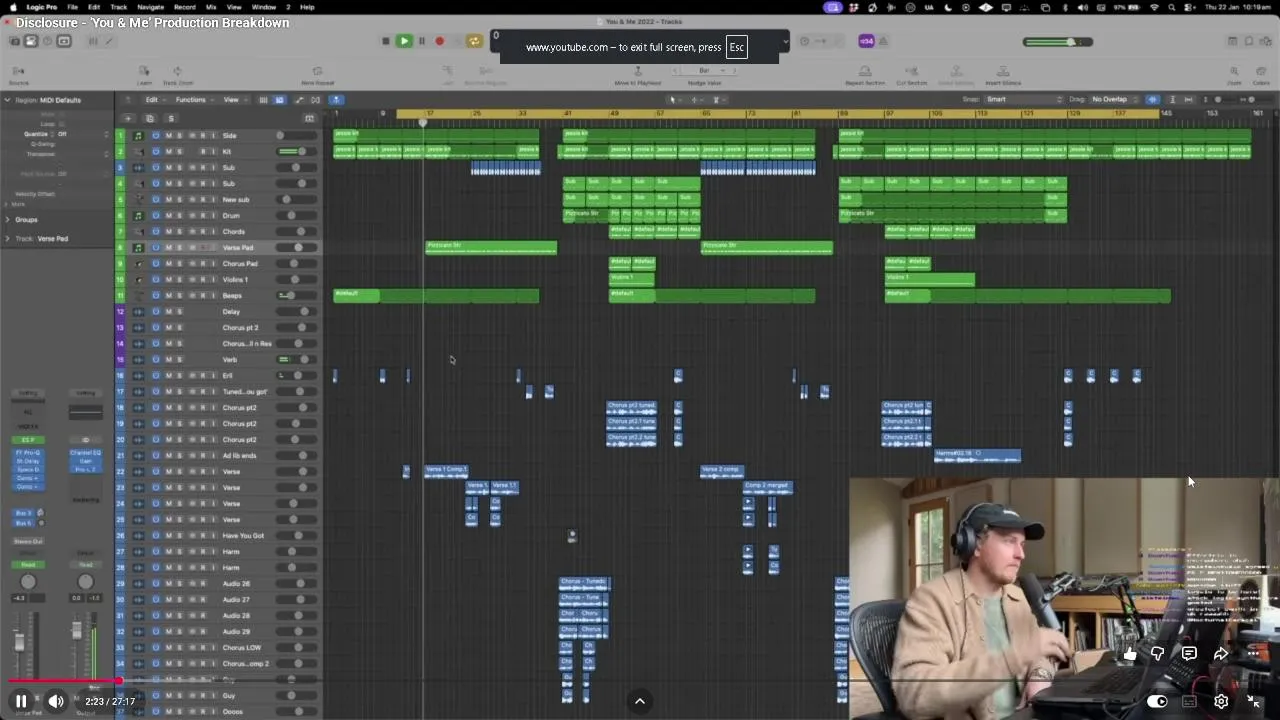Open the Mixer icon in control bar
Image resolution: width=1280 pixels, height=720 pixels.
pyautogui.click(x=93, y=41)
